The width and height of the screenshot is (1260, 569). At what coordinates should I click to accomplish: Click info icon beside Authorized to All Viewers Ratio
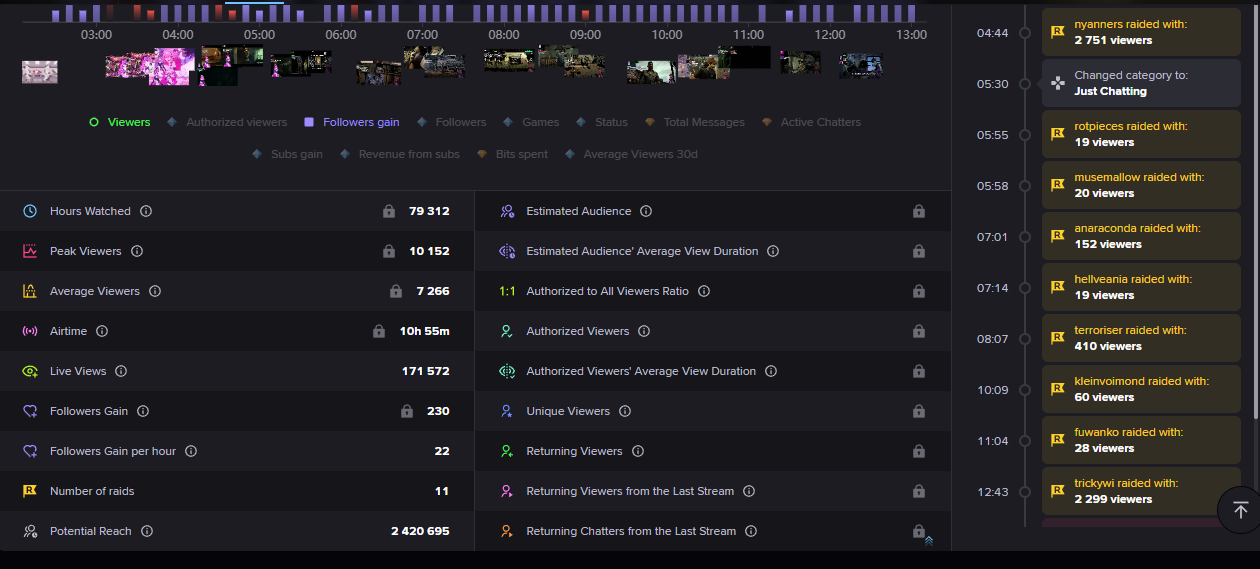[704, 291]
